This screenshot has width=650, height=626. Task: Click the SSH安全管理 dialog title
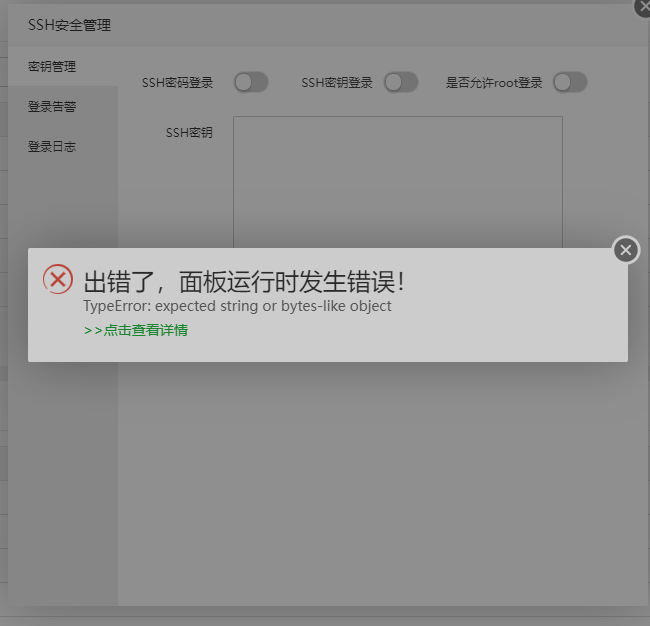(x=69, y=25)
